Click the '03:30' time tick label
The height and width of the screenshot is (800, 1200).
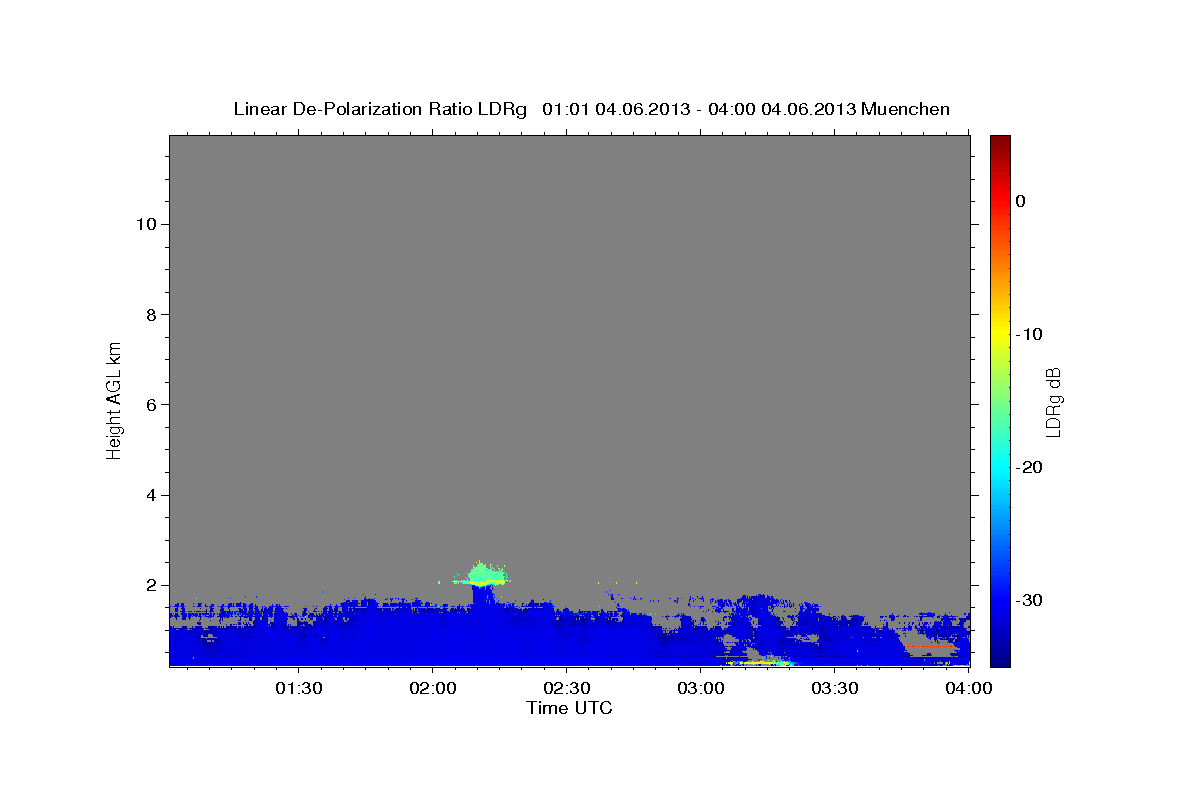point(835,688)
